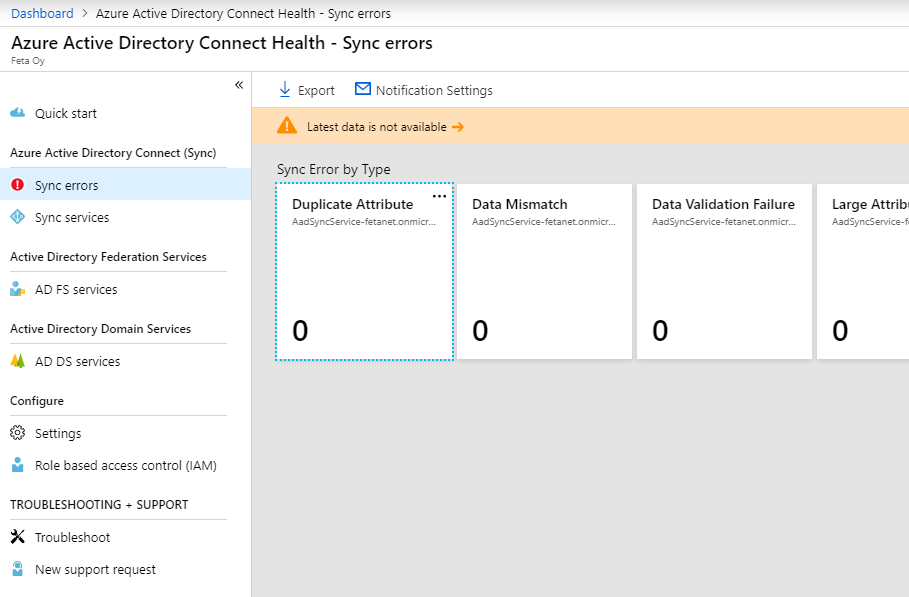The image size is (909, 597).
Task: Click the Sync services diamond icon
Action: click(17, 217)
